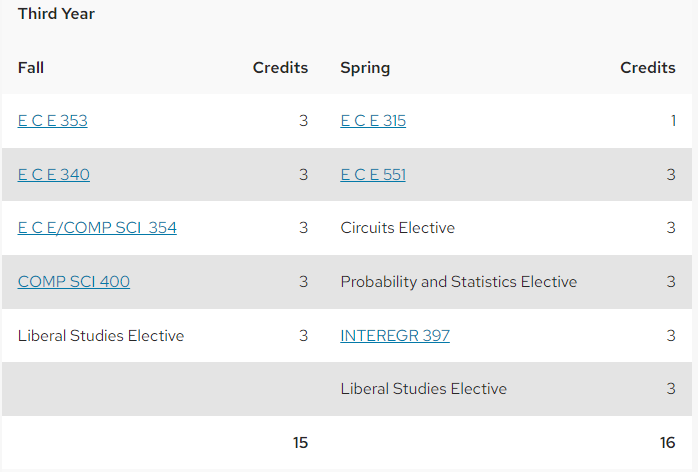
Task: Select the Circuits Elective text
Action: coord(398,228)
